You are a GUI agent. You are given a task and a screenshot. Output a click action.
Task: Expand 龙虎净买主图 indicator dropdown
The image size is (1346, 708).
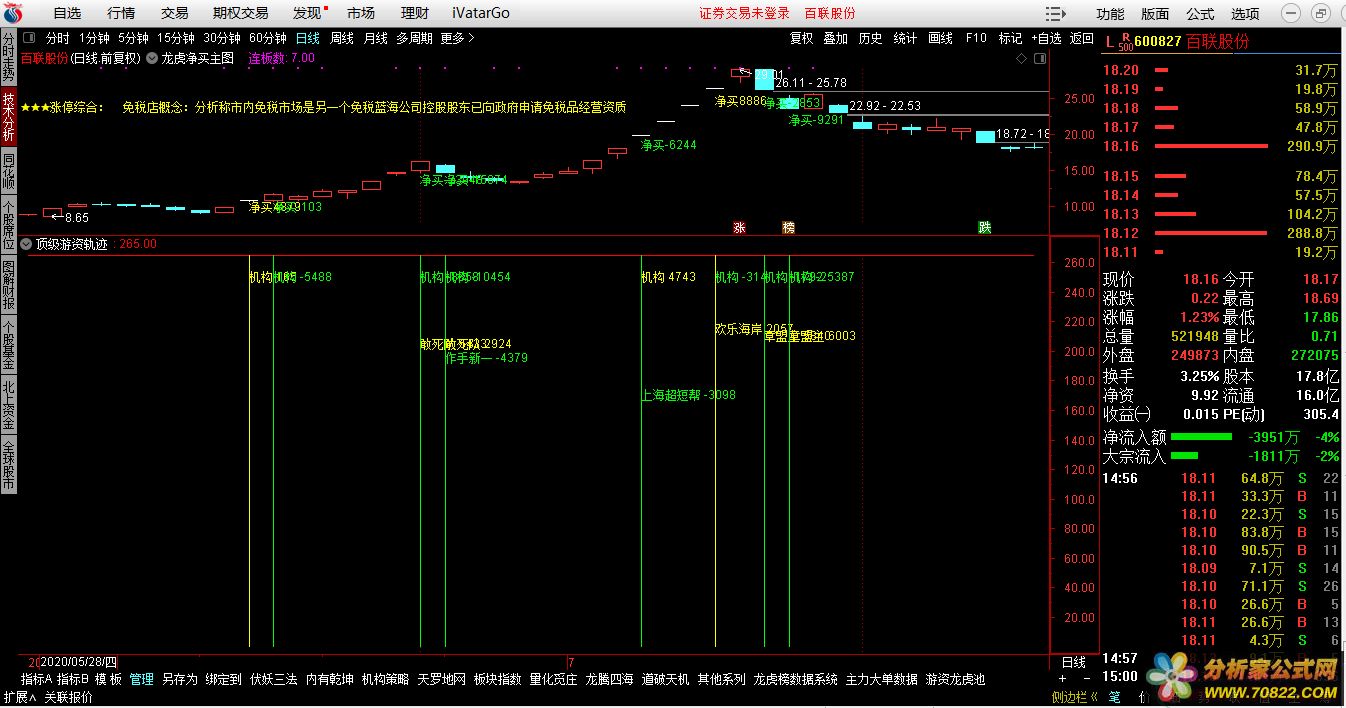[152, 58]
